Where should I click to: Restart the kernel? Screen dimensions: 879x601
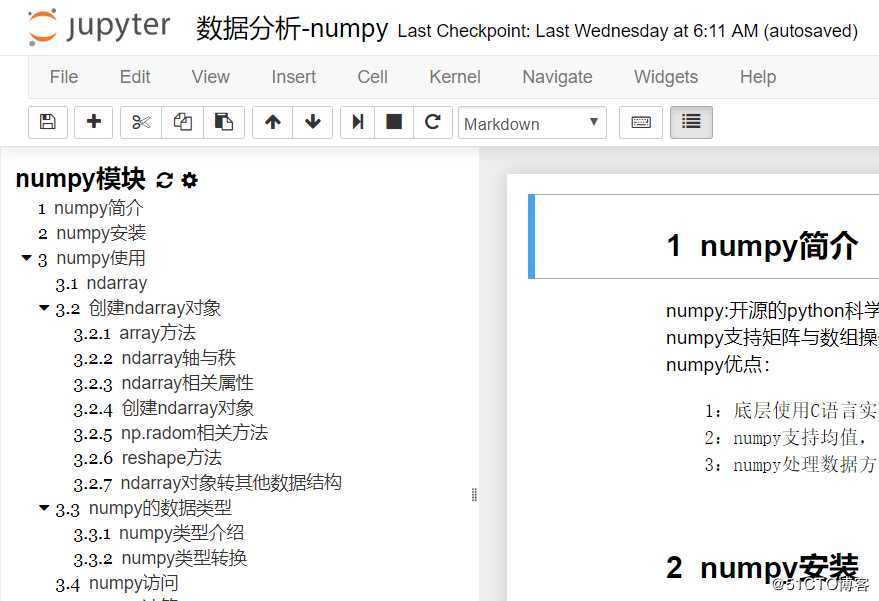click(x=432, y=122)
